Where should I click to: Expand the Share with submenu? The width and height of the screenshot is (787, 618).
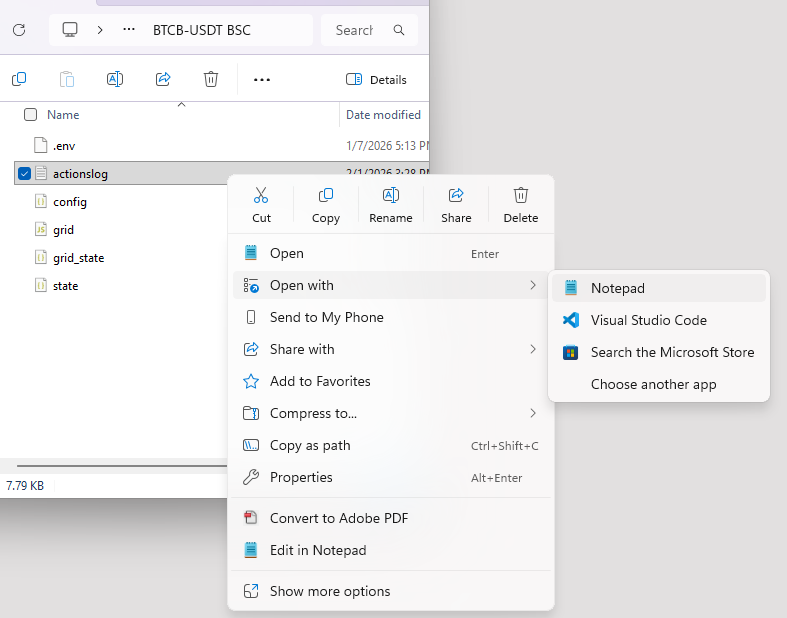pyautogui.click(x=390, y=349)
